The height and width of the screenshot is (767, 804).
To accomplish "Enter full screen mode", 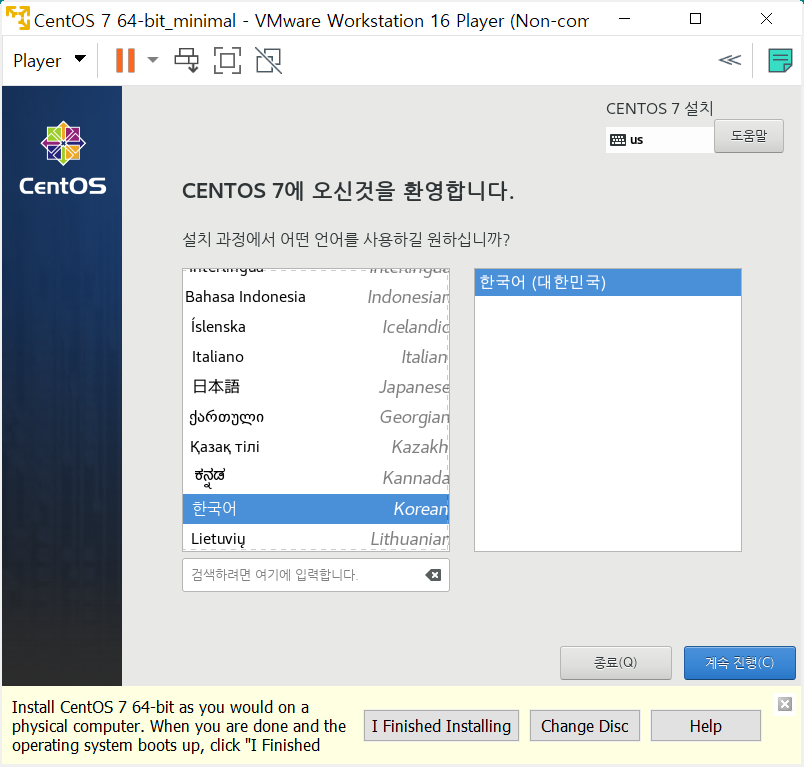I will (227, 60).
